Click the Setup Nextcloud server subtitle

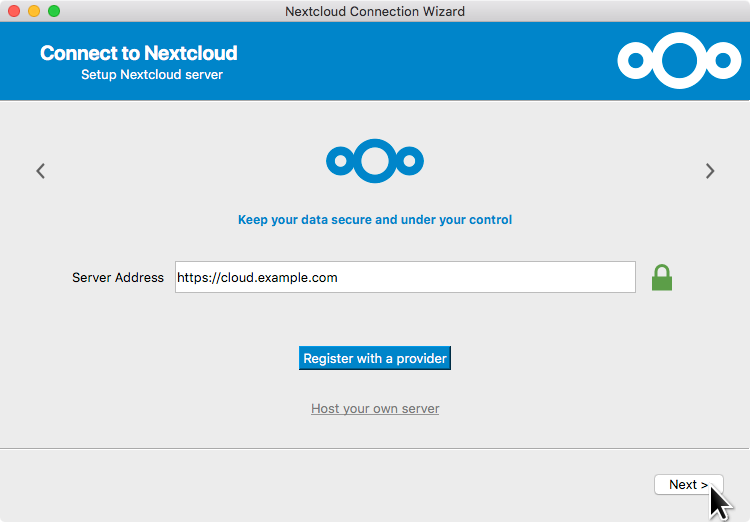pyautogui.click(x=152, y=75)
